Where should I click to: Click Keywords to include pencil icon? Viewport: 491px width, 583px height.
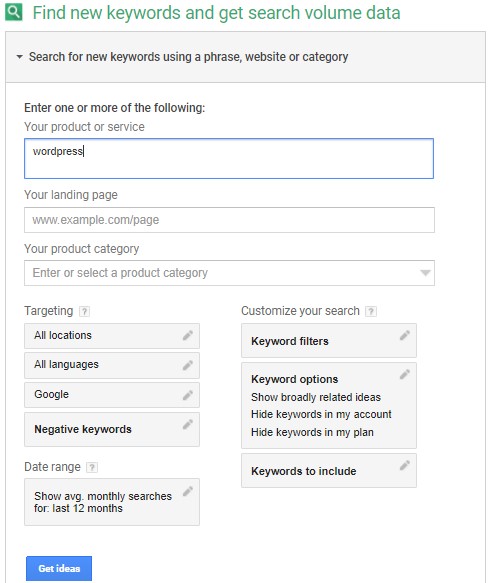(405, 465)
